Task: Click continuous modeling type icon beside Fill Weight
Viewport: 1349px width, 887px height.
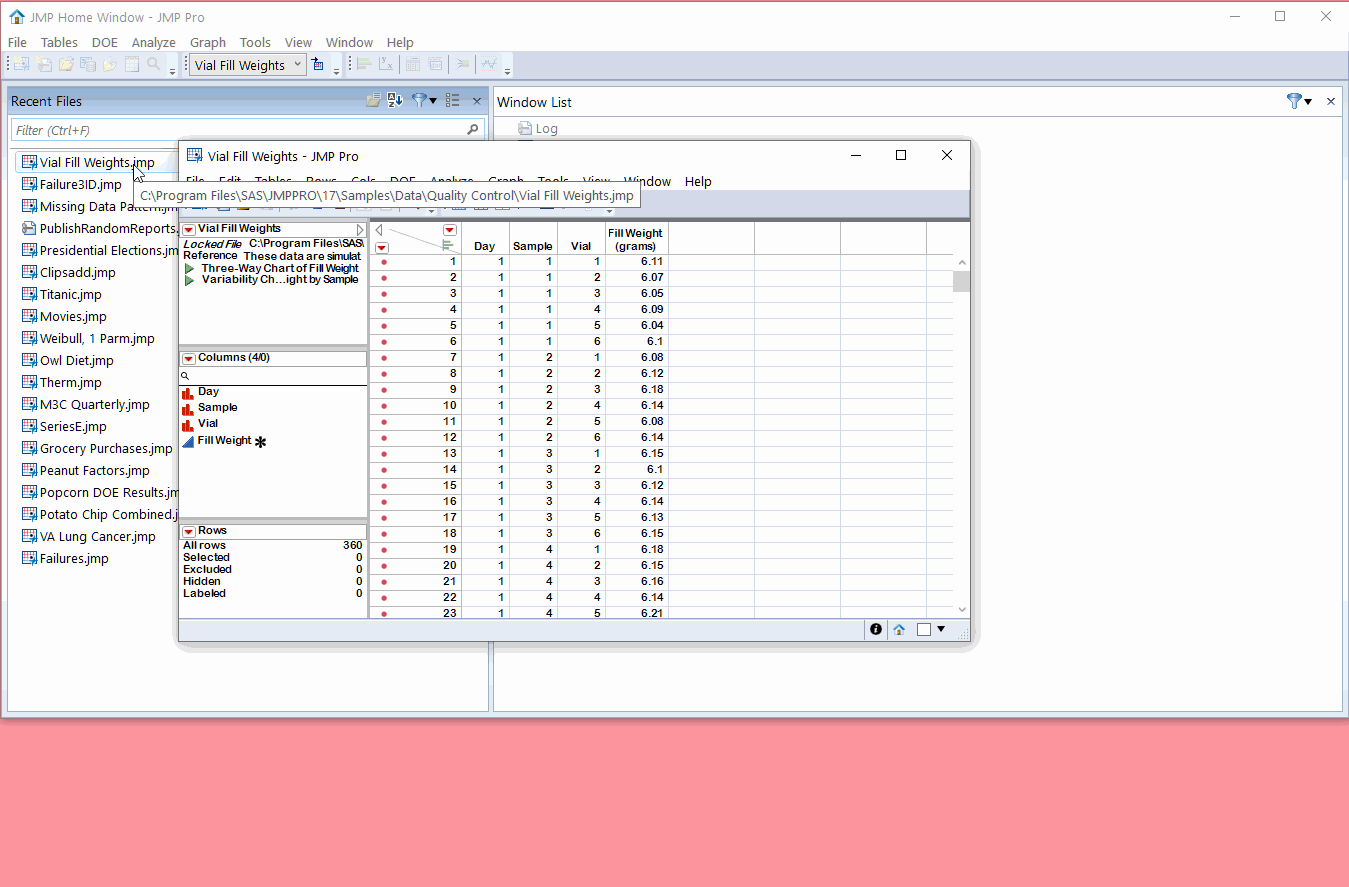Action: 187,441
